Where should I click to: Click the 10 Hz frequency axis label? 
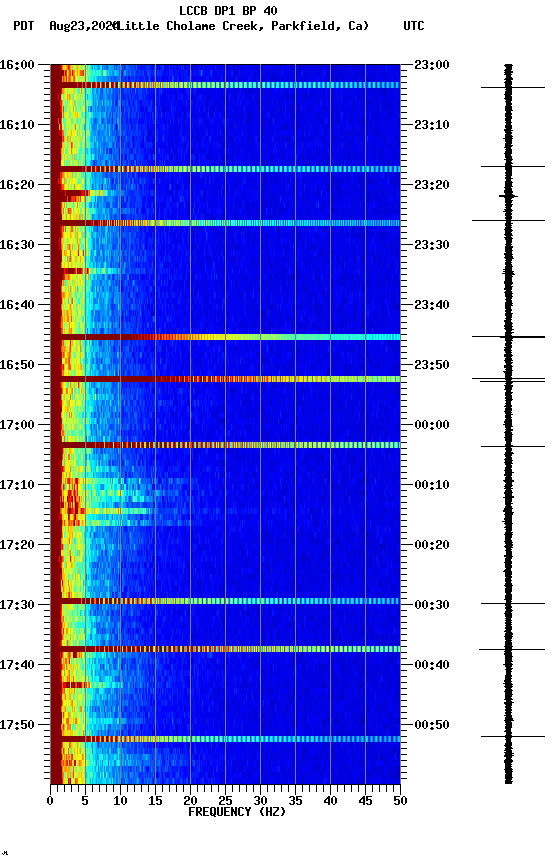click(x=120, y=801)
